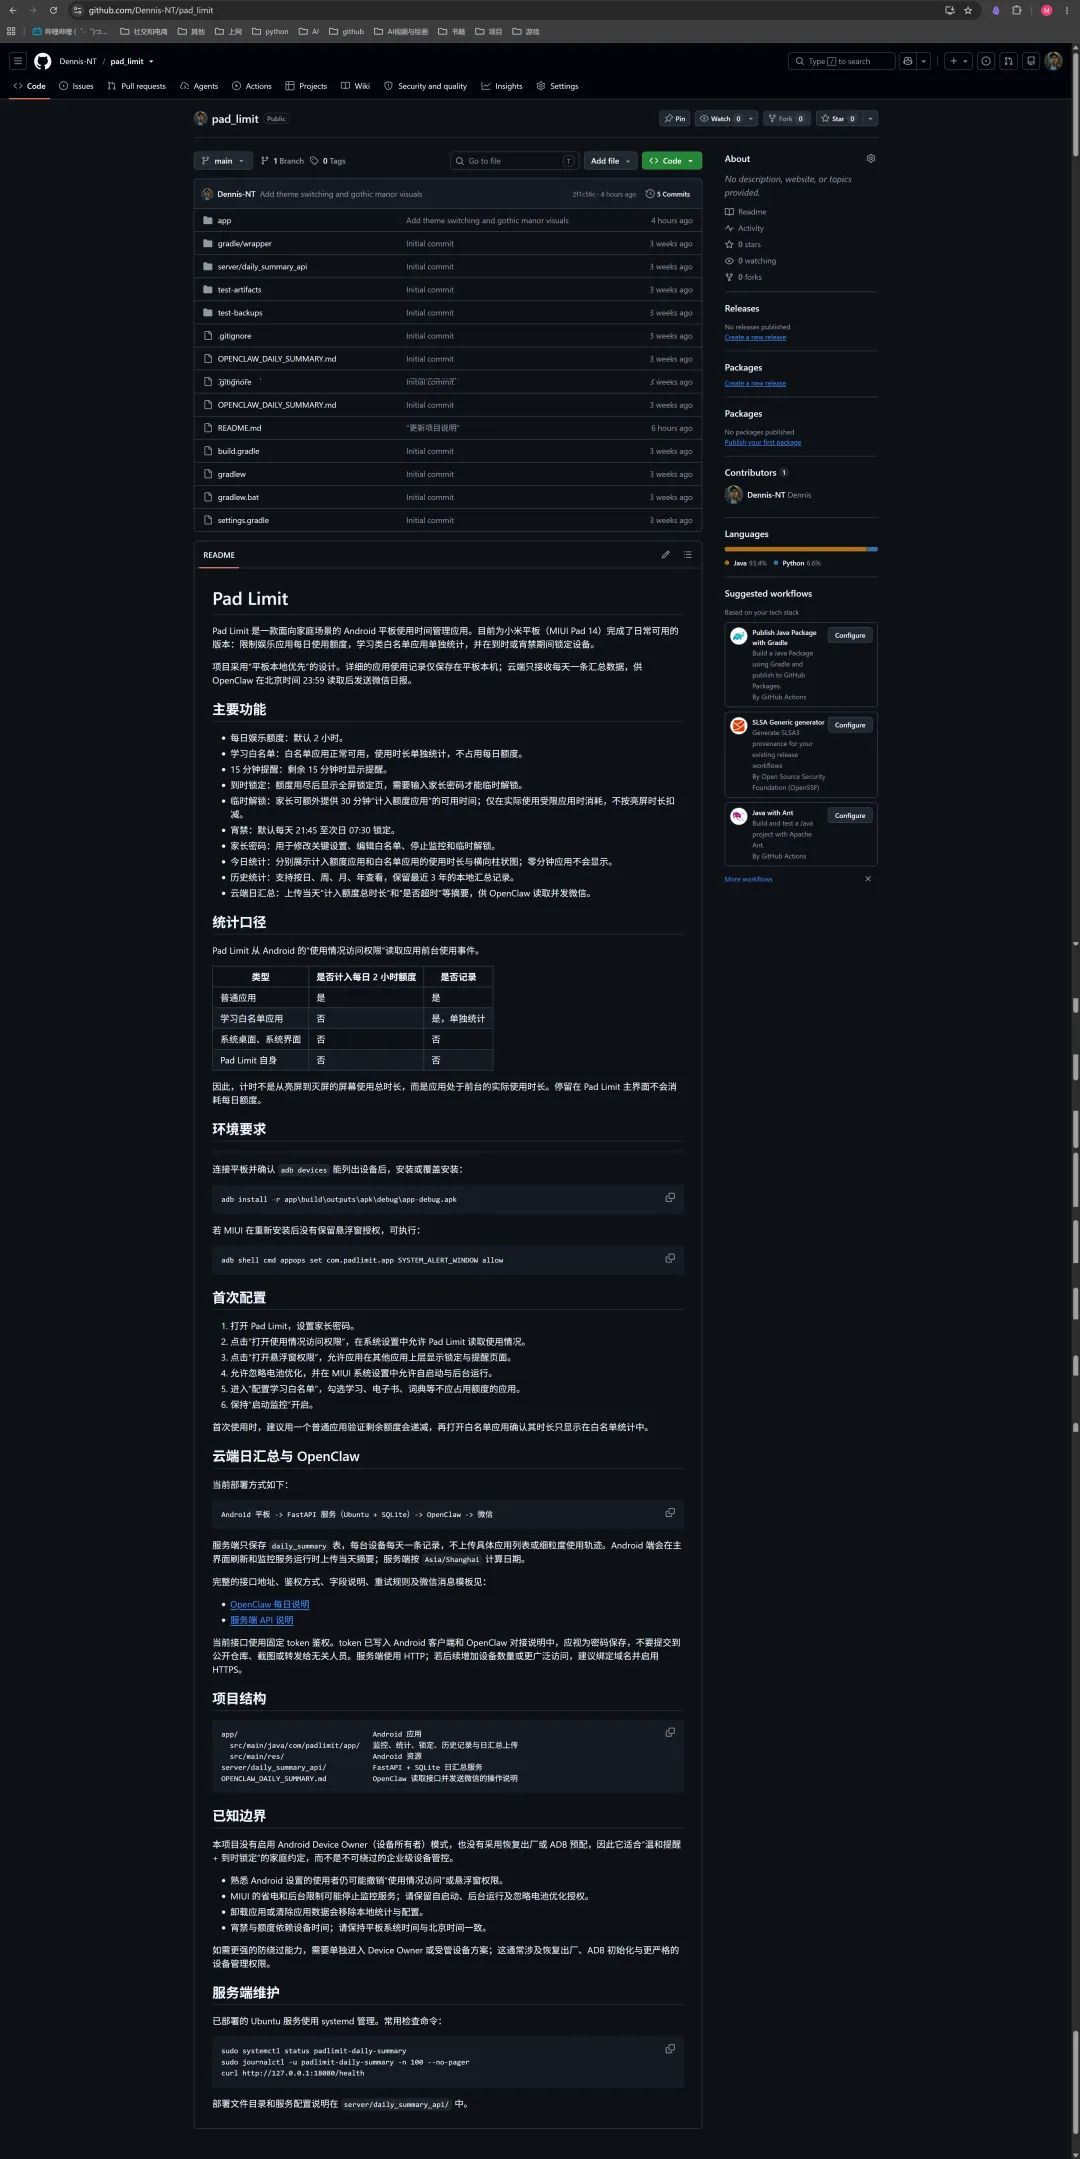1080x2159 pixels.
Task: Copy the systemctl status commands block
Action: pos(670,2049)
